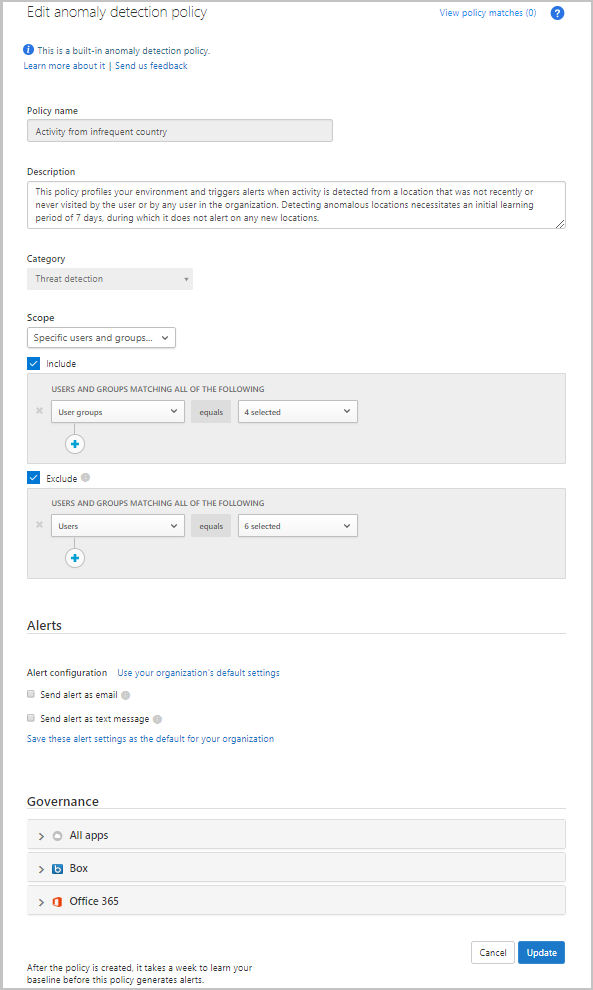Uncheck the Exclude checkbox
593x990 pixels.
pos(33,478)
